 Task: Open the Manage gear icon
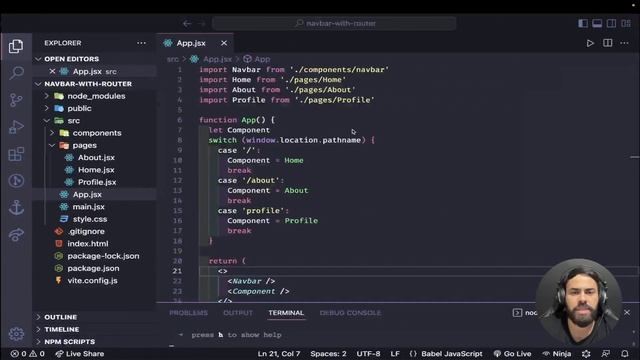tap(16, 334)
